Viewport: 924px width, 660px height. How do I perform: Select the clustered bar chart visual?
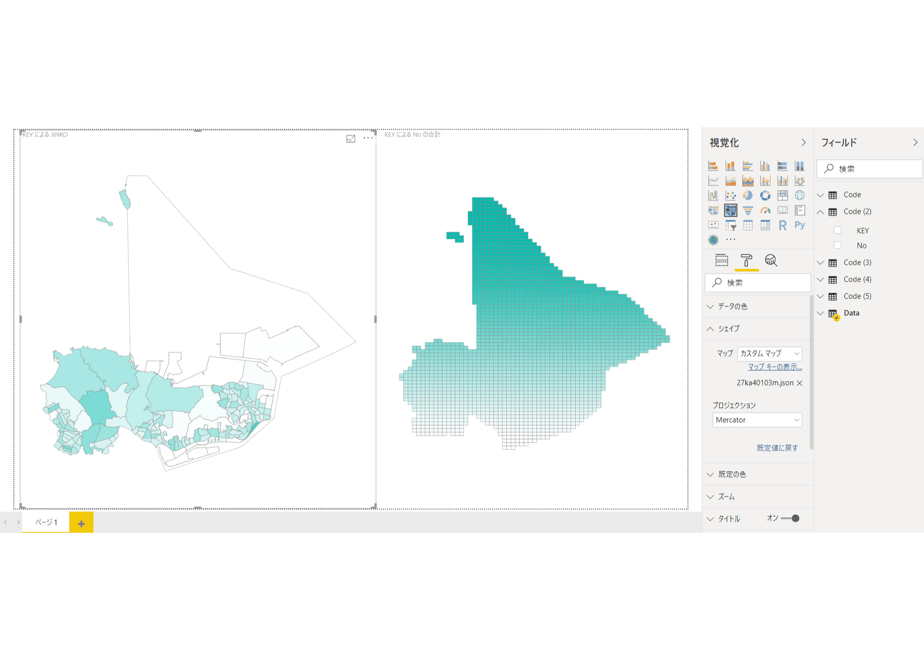pos(748,166)
